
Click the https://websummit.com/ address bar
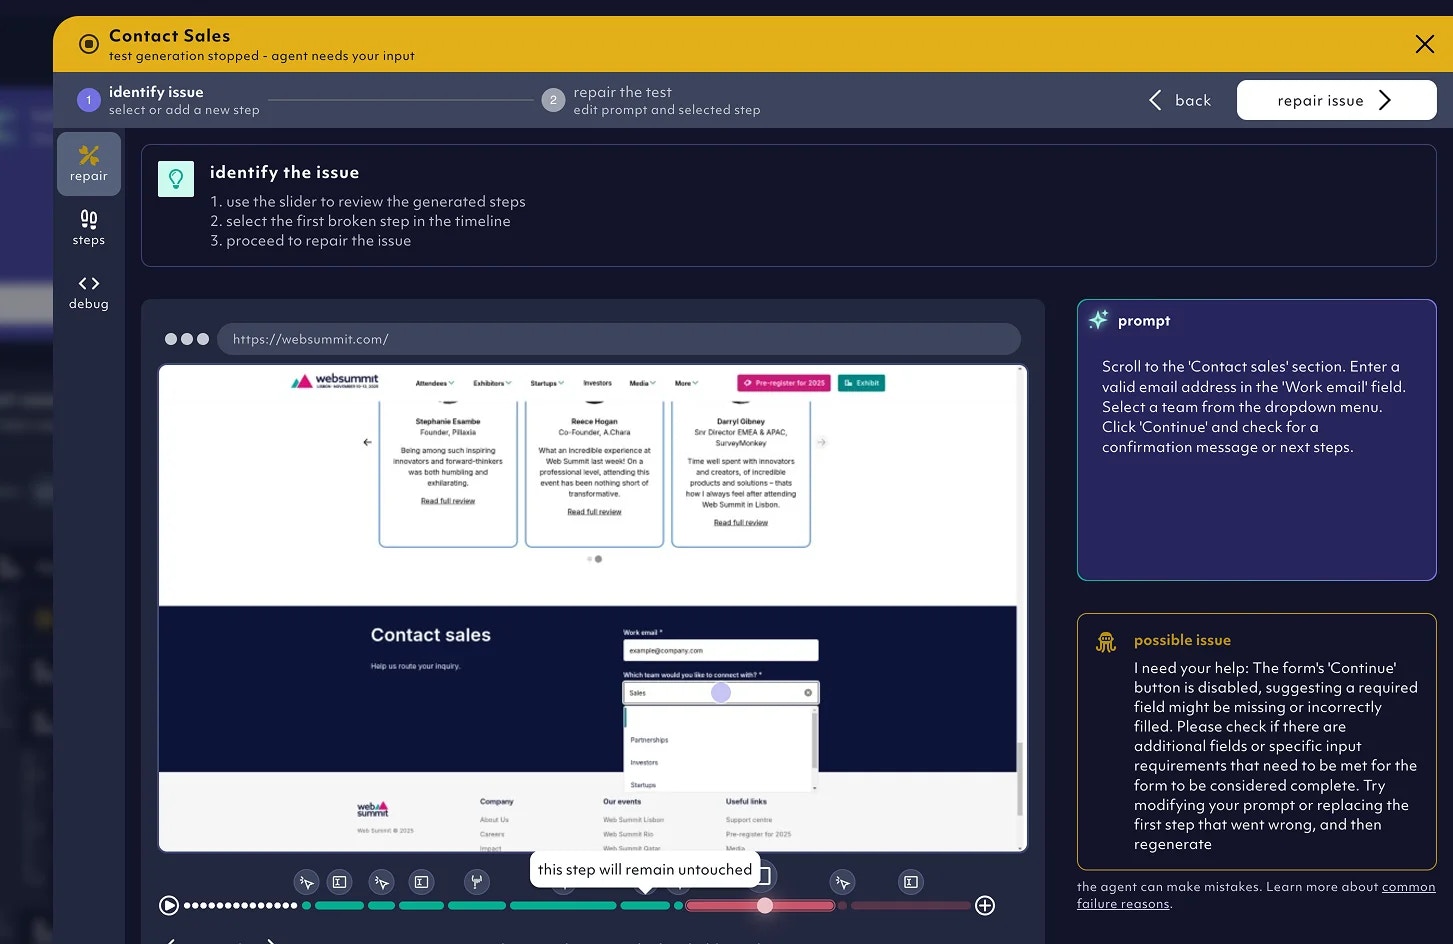click(619, 339)
